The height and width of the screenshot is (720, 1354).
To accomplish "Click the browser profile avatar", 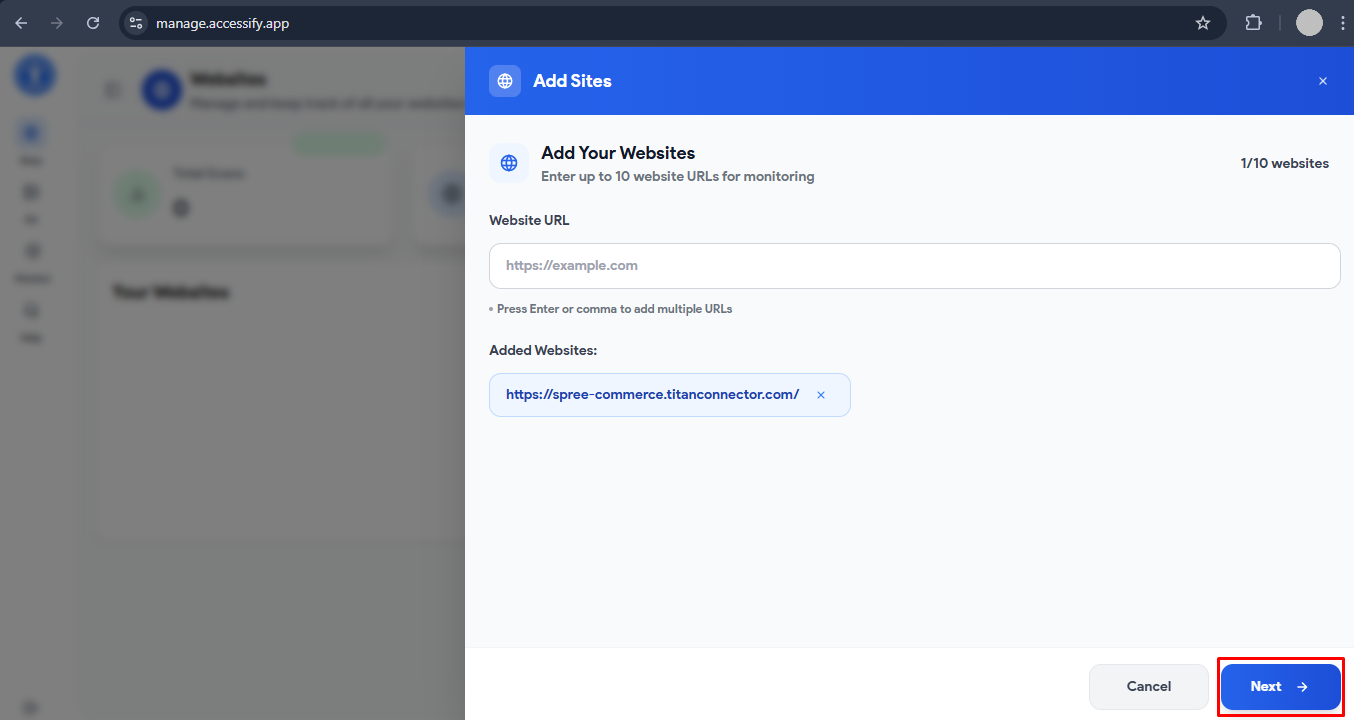I will coord(1309,22).
